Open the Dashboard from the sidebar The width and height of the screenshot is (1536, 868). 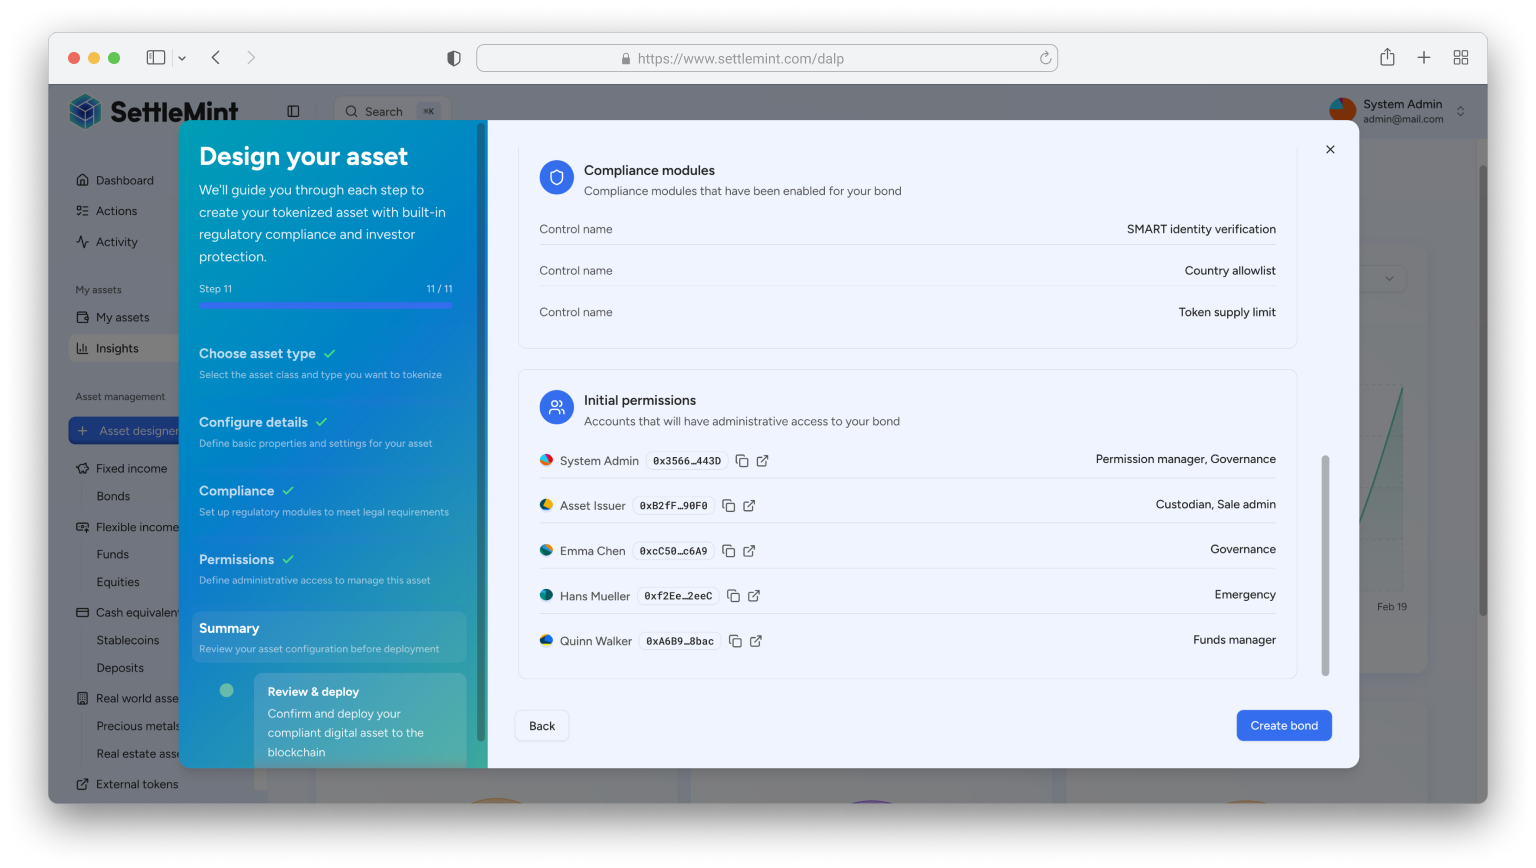click(120, 180)
